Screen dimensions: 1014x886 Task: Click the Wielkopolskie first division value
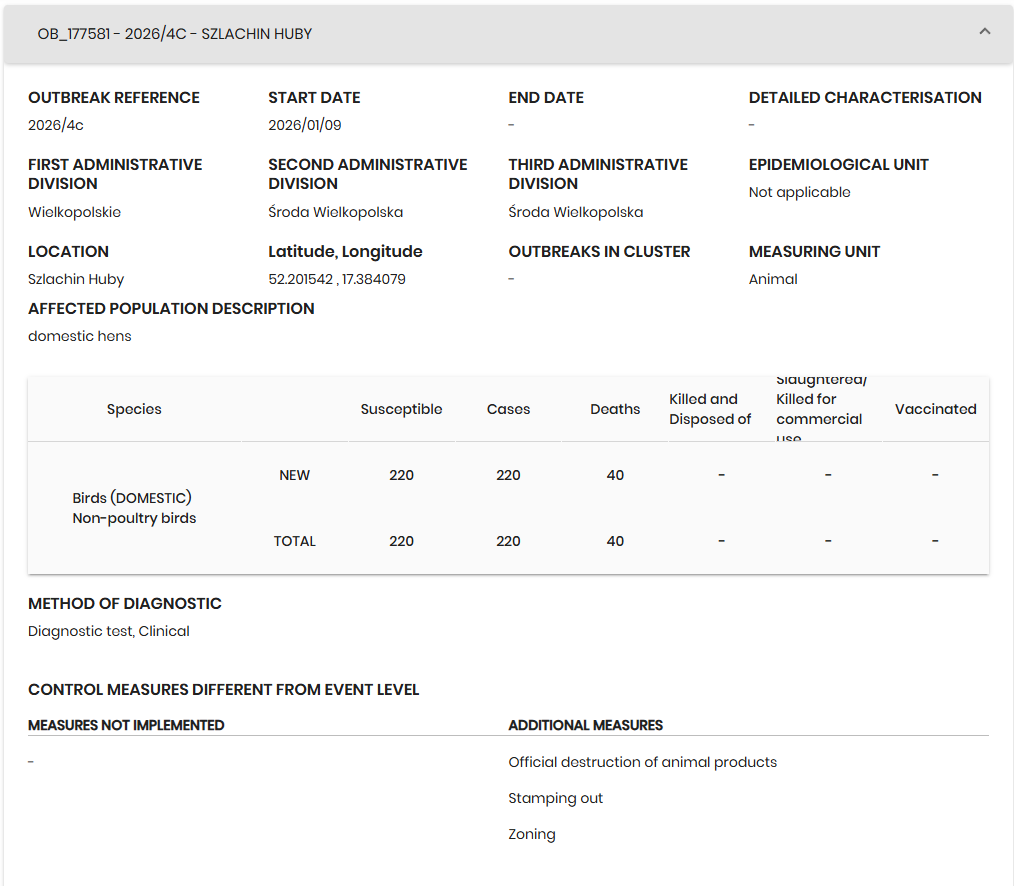[x=74, y=212]
